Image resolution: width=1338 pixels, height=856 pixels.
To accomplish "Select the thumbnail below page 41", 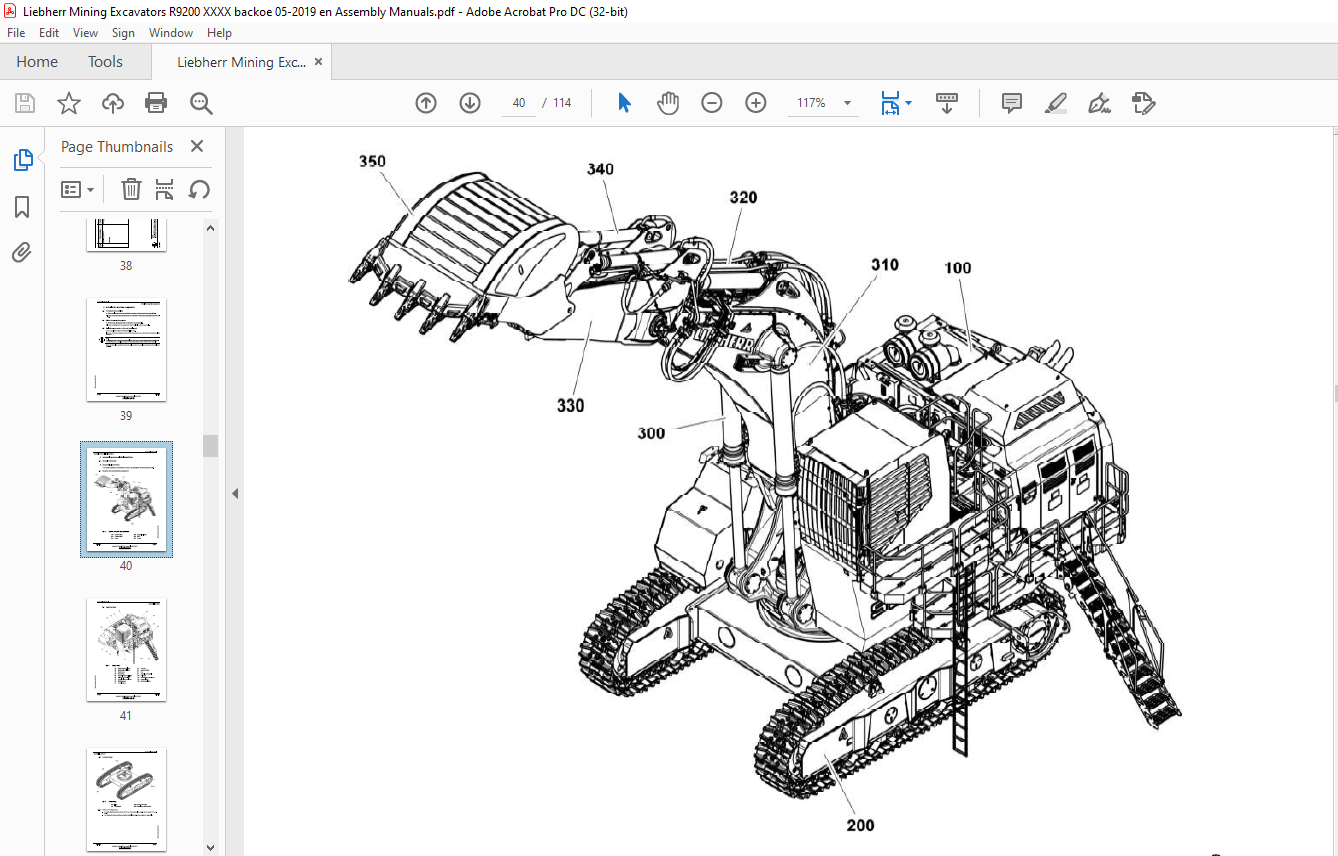I will (x=126, y=799).
